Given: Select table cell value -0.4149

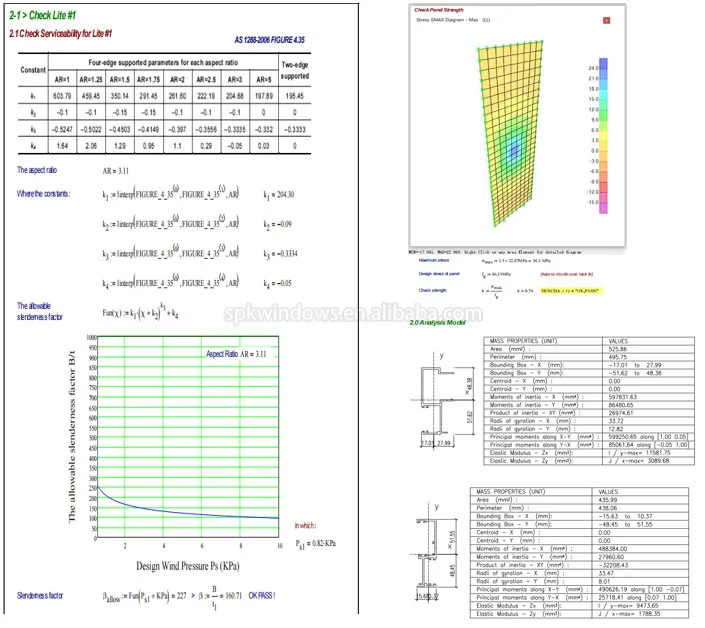Looking at the screenshot, I should click(148, 129).
